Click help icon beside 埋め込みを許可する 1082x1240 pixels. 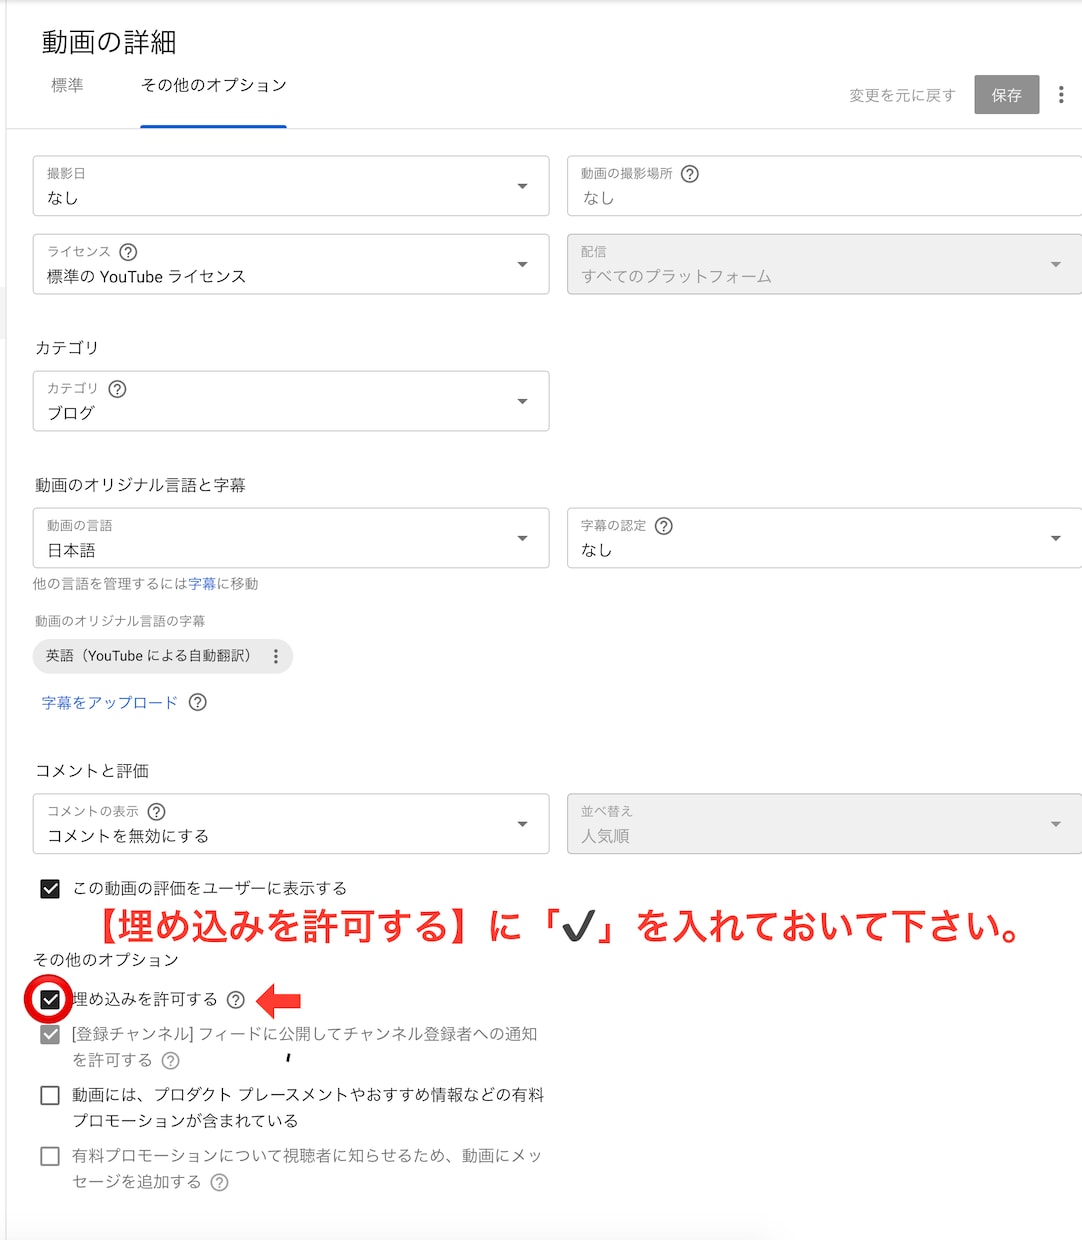[236, 1000]
